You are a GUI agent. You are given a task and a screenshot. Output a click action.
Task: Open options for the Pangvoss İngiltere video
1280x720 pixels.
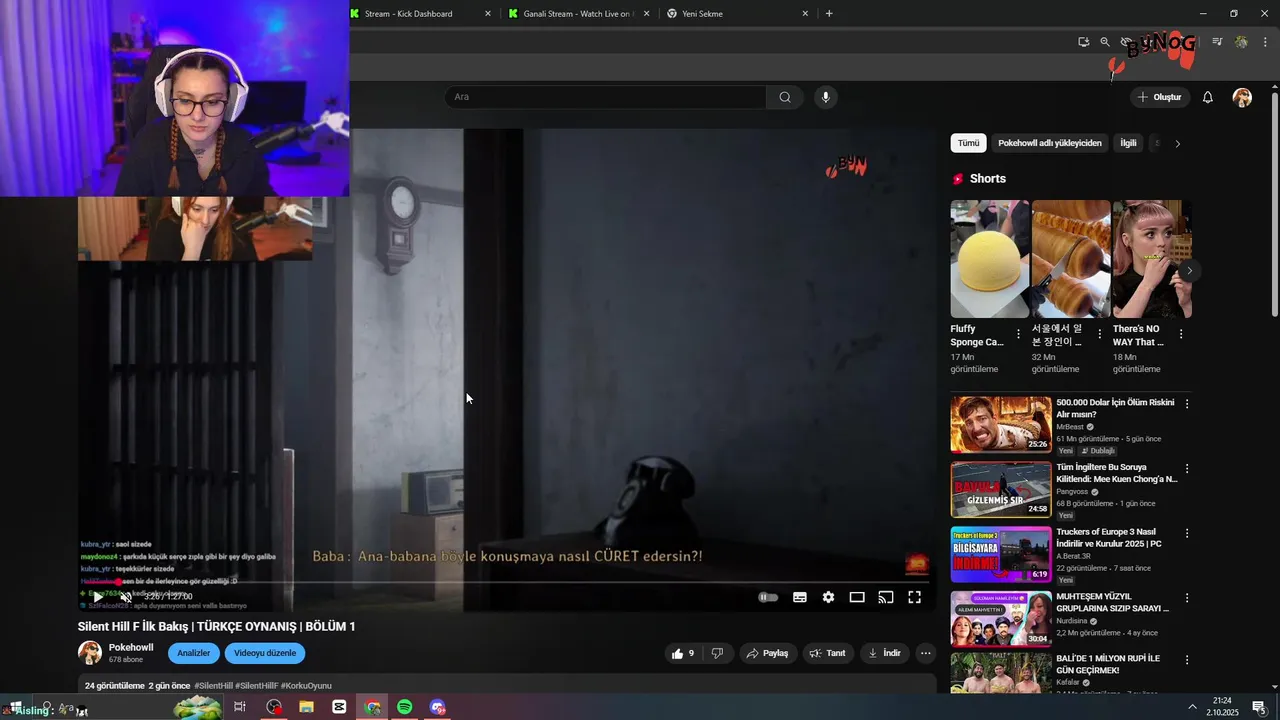(1187, 468)
